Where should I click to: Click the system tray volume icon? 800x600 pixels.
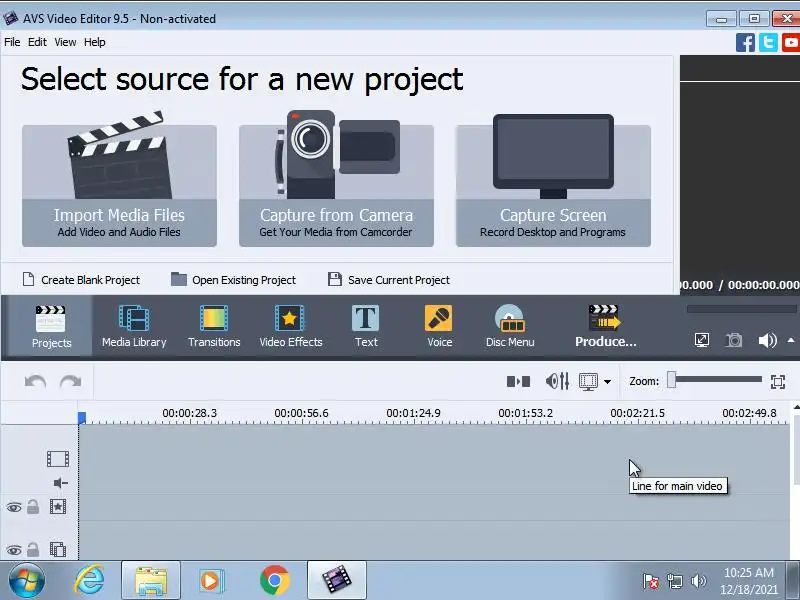coord(698,581)
